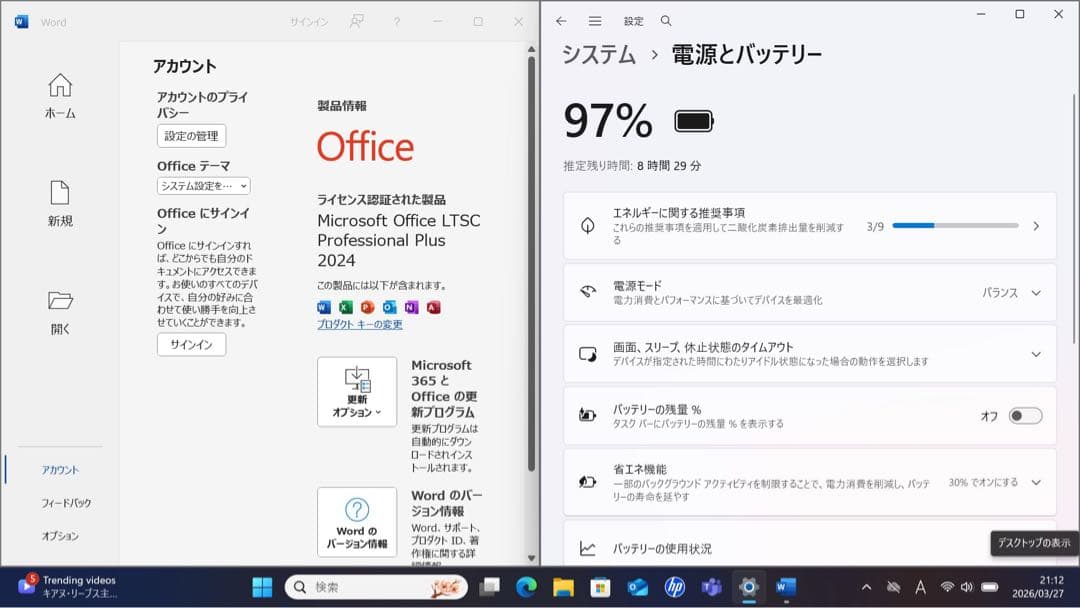
Task: Click サインイン in the Word title bar
Action: click(x=309, y=22)
